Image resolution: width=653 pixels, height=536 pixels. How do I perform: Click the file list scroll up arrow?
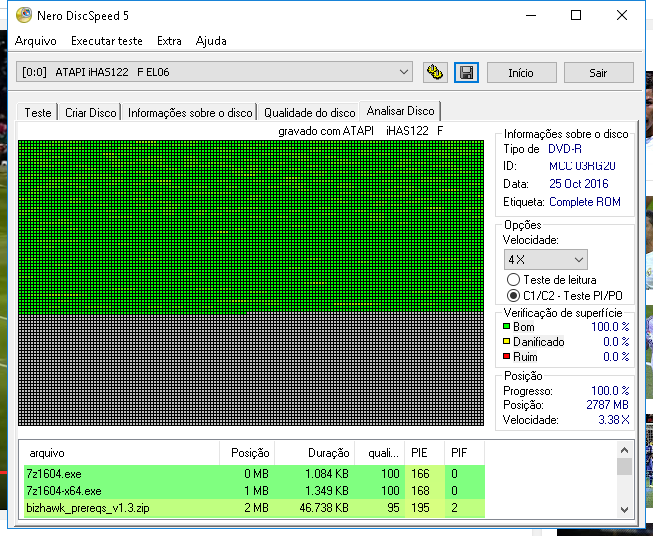(x=624, y=450)
